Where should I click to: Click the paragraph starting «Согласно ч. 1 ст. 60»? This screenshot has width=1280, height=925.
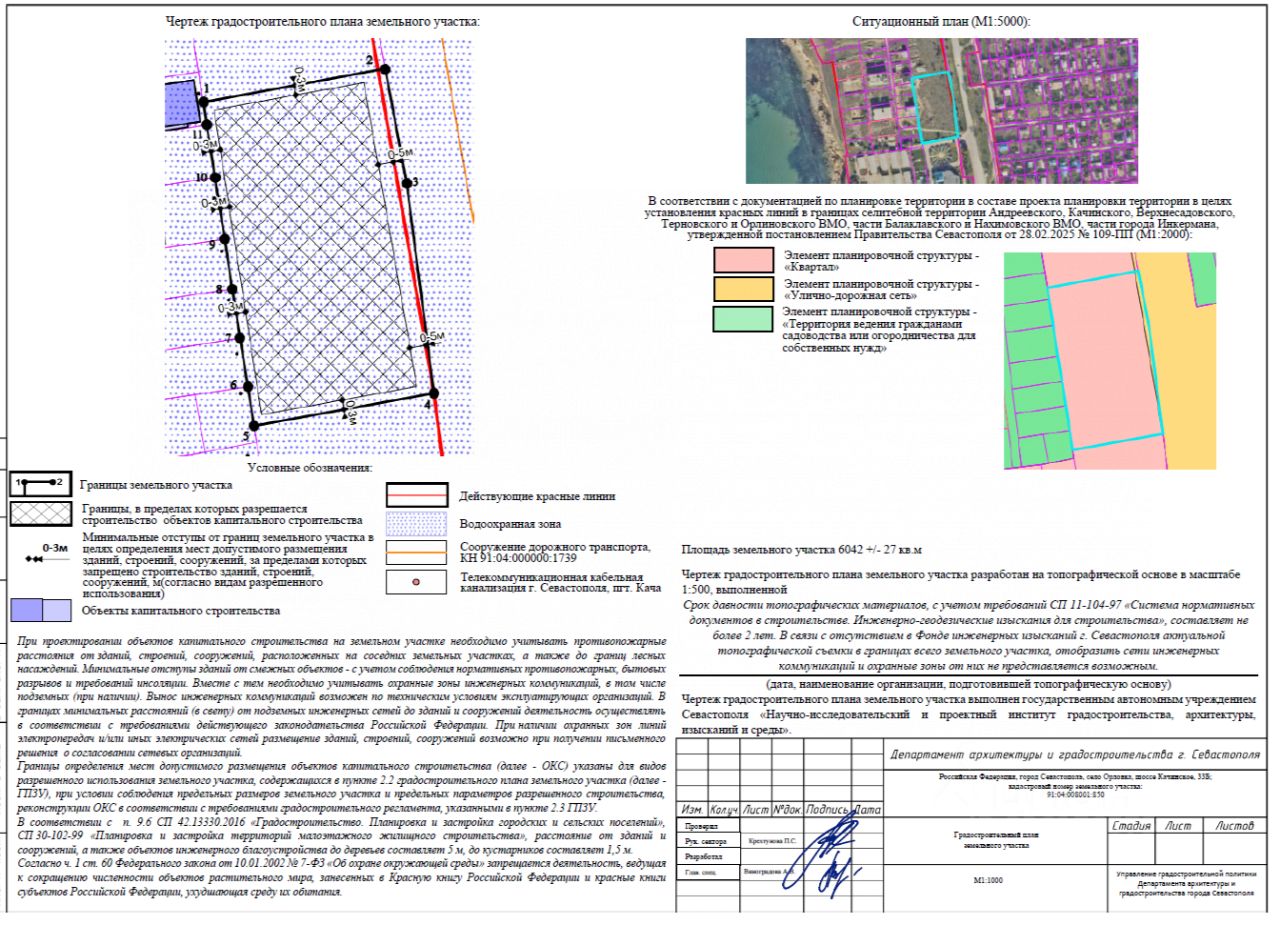pyautogui.click(x=341, y=877)
